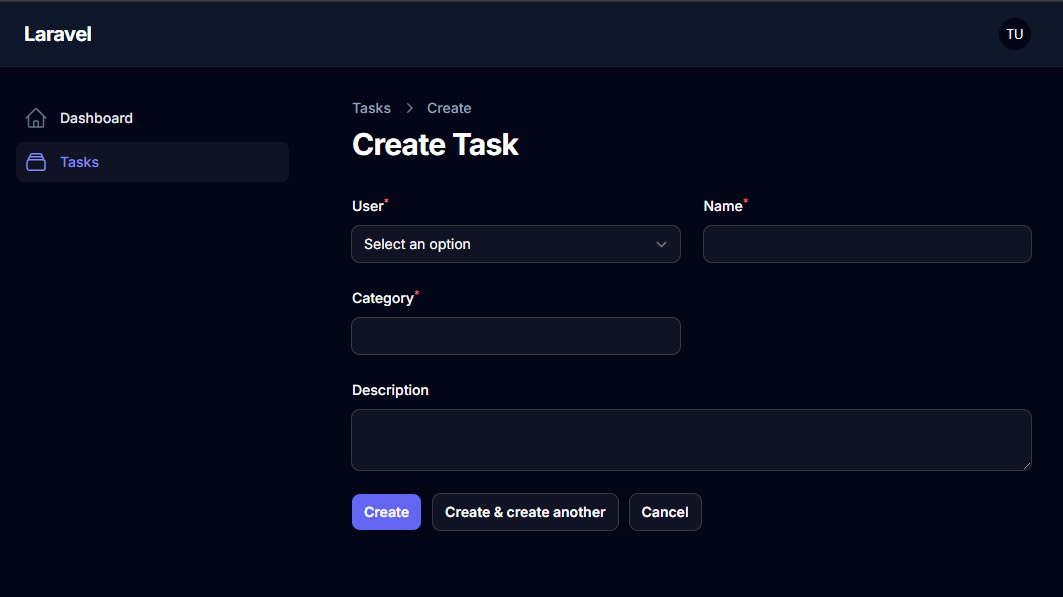Click the Description textarea resize handle

[x=1026, y=466]
